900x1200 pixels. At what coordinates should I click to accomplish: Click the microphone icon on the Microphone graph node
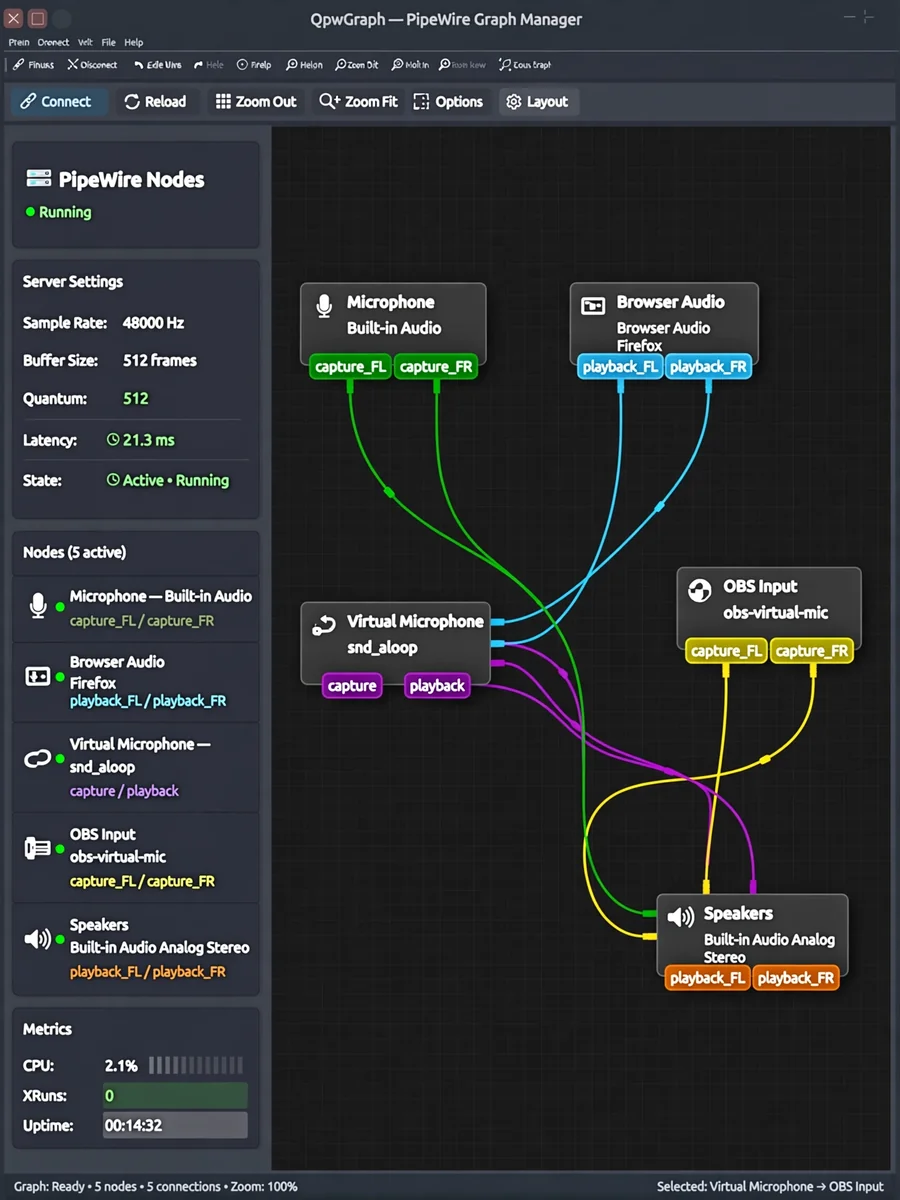(x=324, y=306)
